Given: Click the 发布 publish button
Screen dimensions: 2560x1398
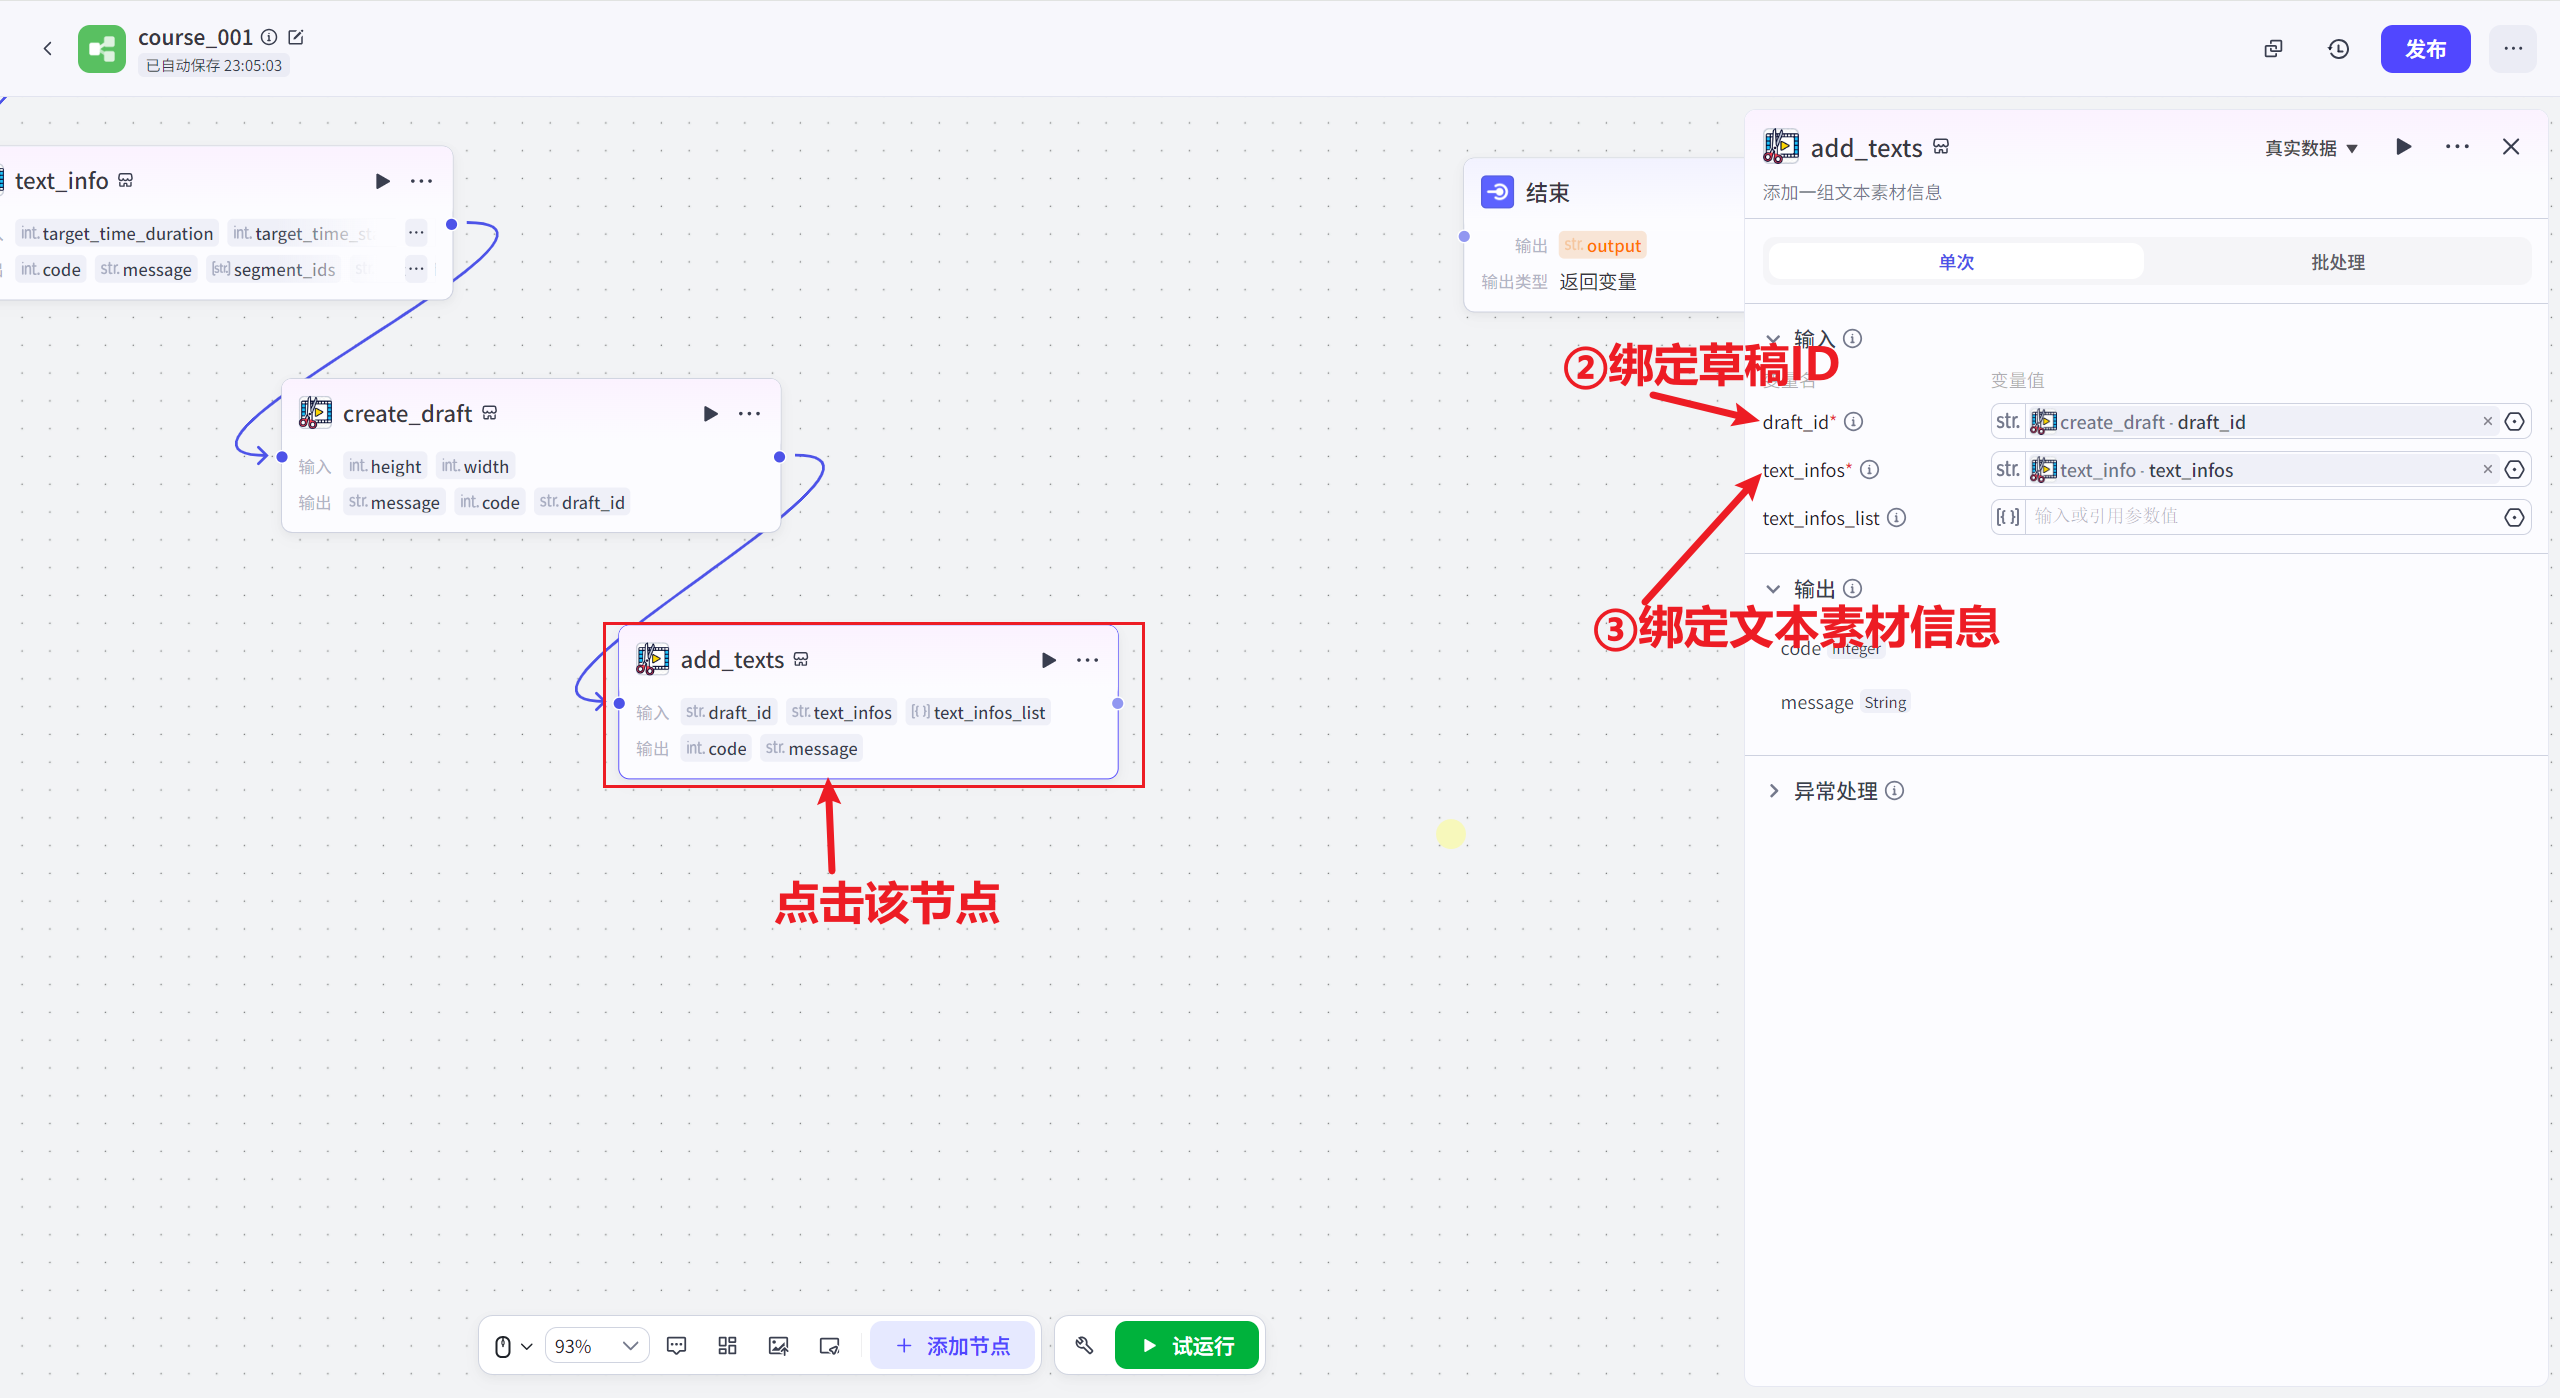Looking at the screenshot, I should coord(2426,48).
